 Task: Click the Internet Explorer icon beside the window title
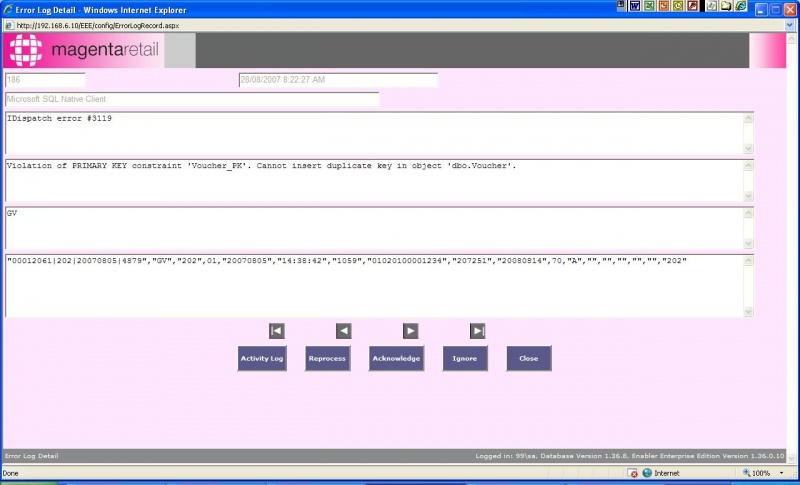(x=8, y=10)
